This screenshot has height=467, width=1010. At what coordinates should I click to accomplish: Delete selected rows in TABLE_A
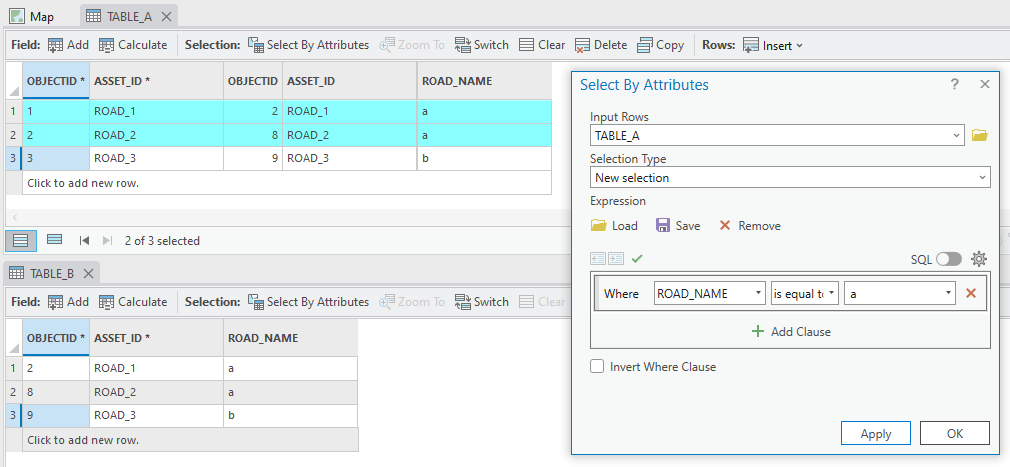pyautogui.click(x=600, y=45)
